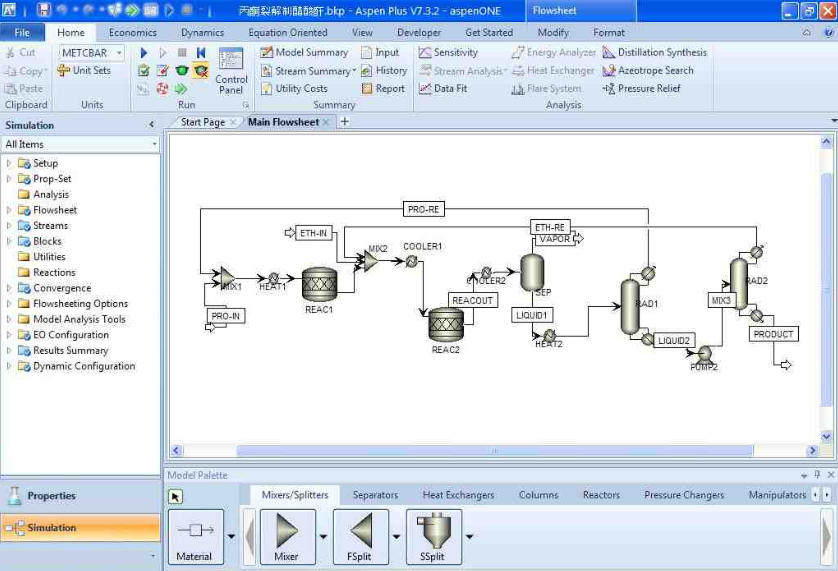Select the SSplit block in the palette
Viewport: 838px width, 571px height.
coord(433,536)
